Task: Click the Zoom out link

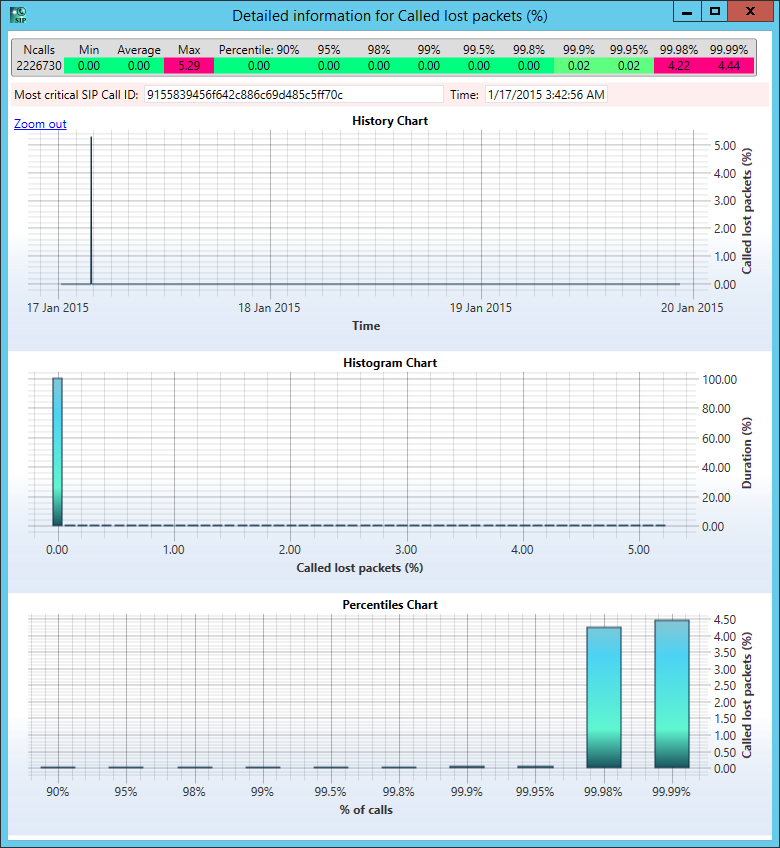Action: (40, 124)
